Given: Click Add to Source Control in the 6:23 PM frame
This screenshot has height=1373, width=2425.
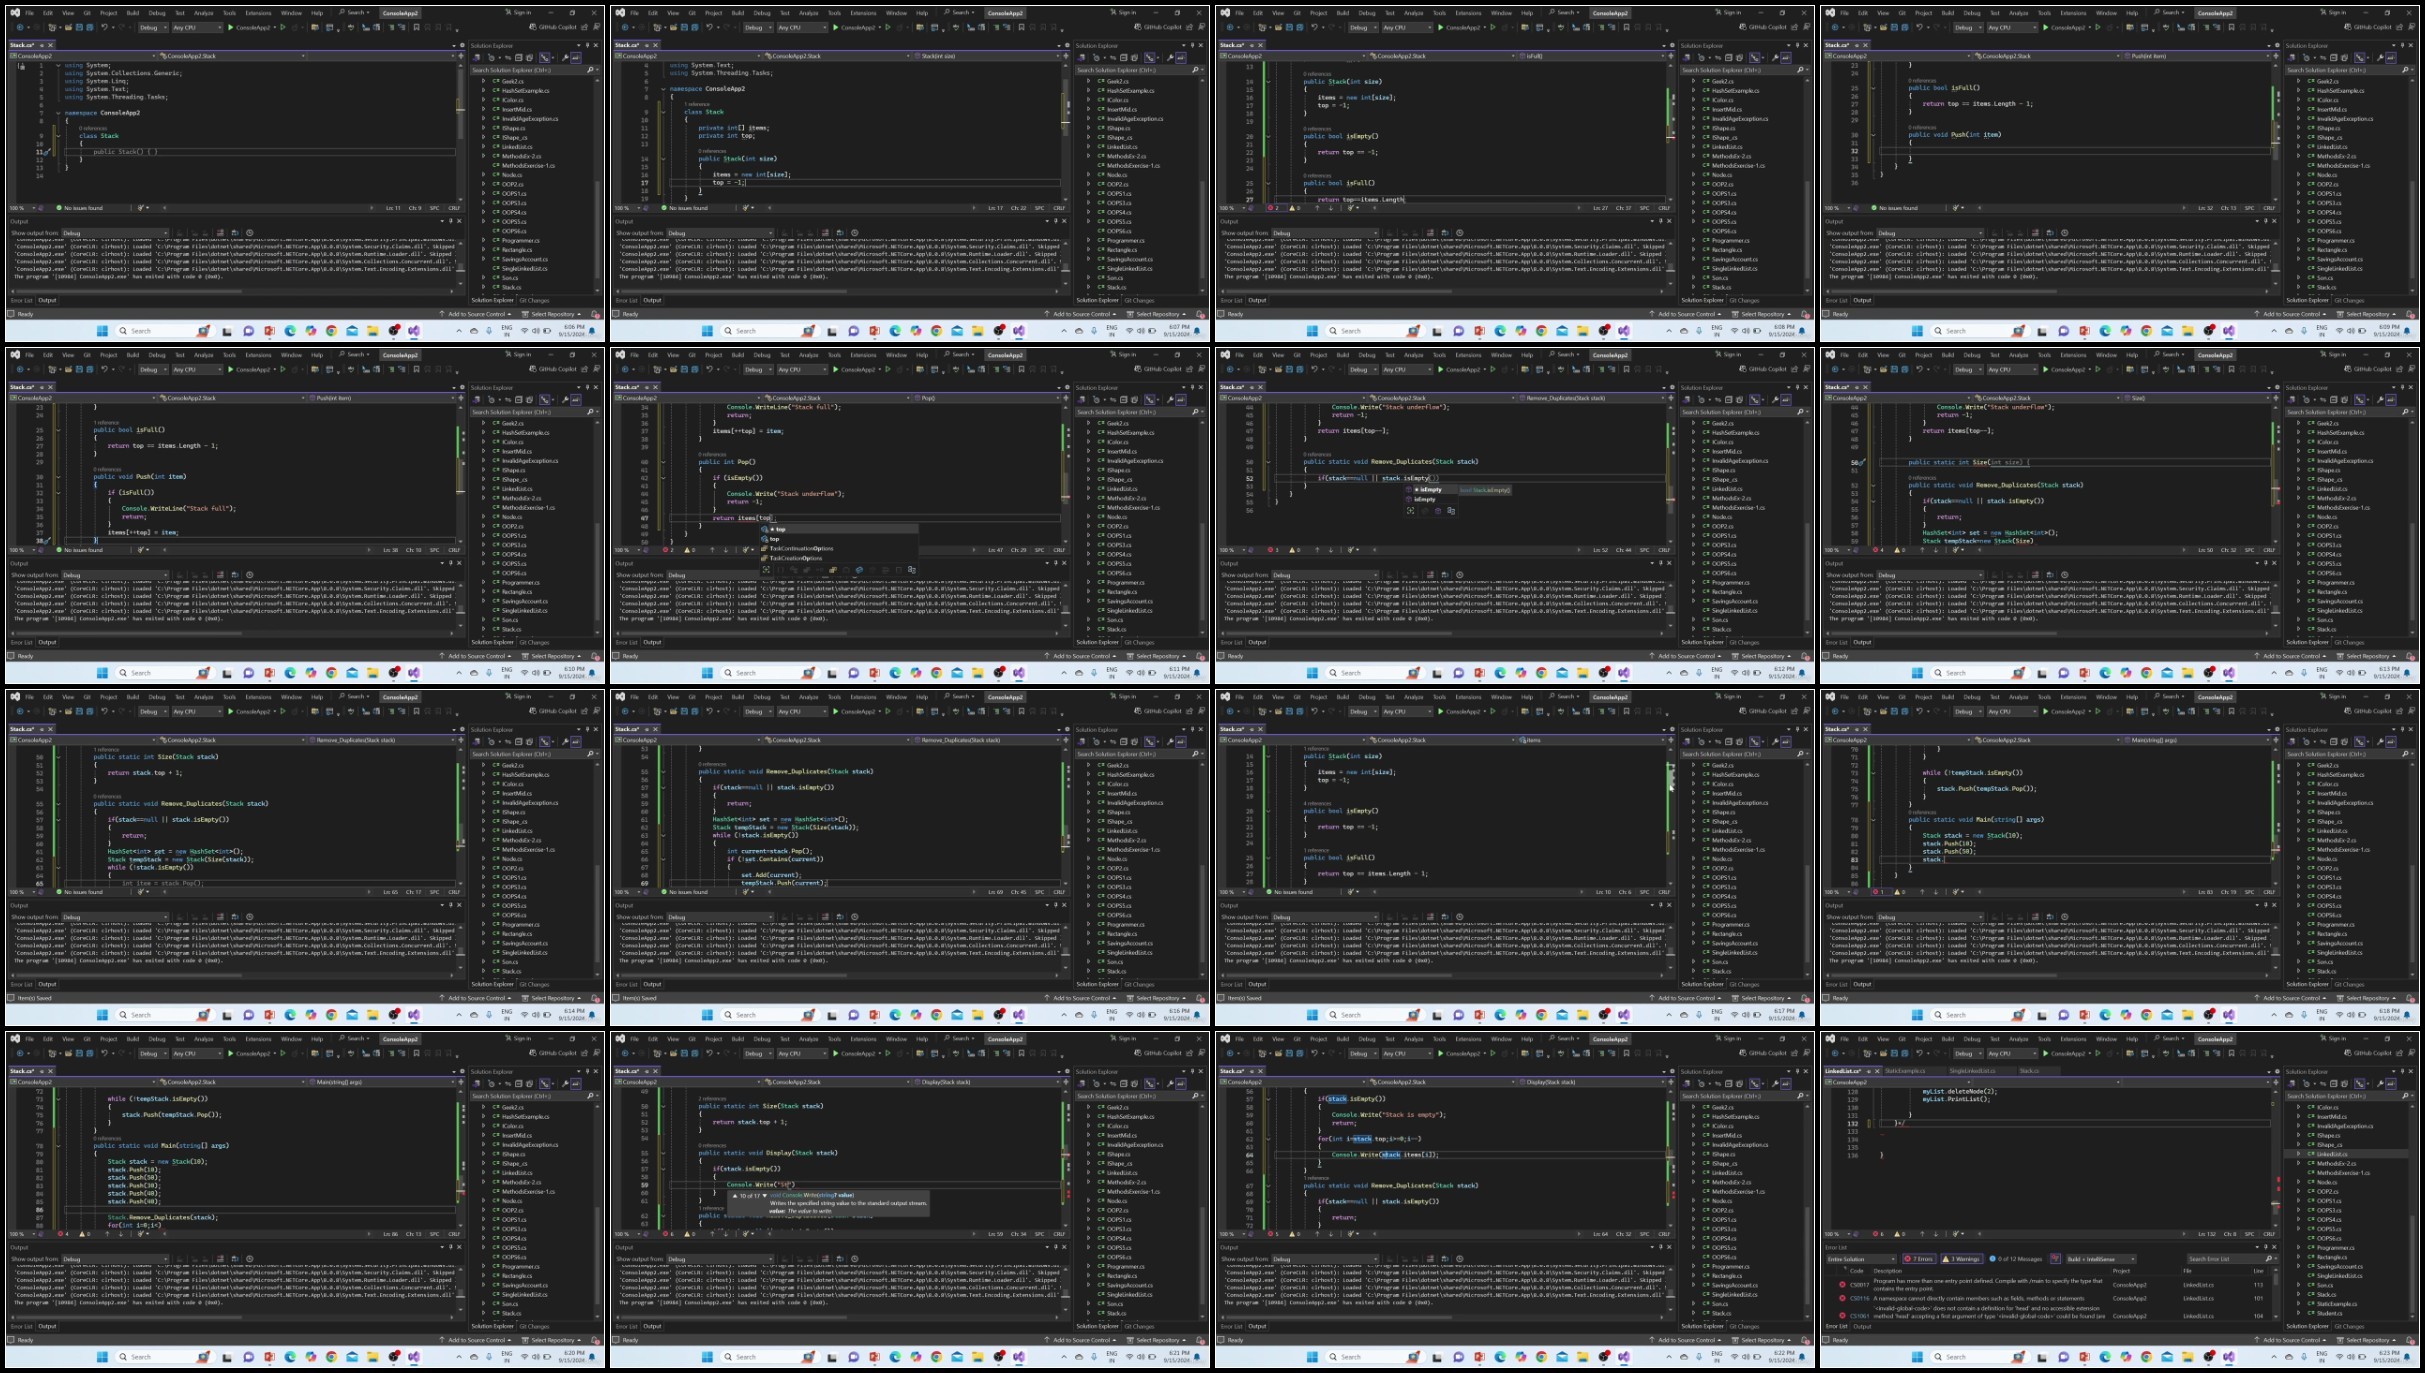Looking at the screenshot, I should 2291,1340.
